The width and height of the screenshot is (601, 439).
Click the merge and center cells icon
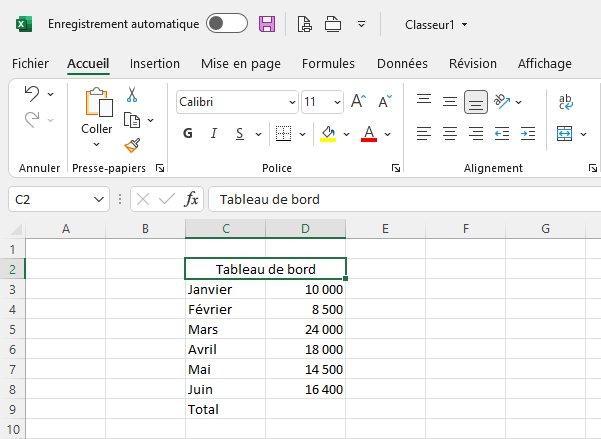coord(564,133)
